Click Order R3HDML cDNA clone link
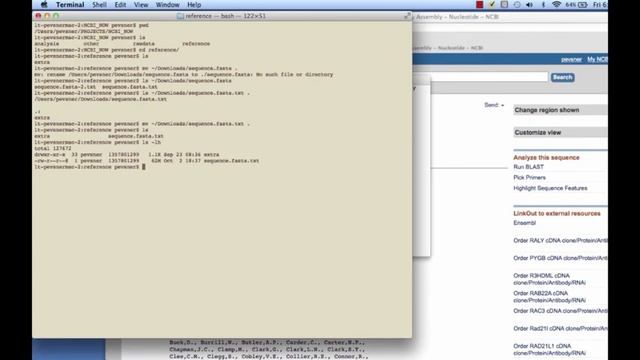640x360 pixels. click(549, 279)
